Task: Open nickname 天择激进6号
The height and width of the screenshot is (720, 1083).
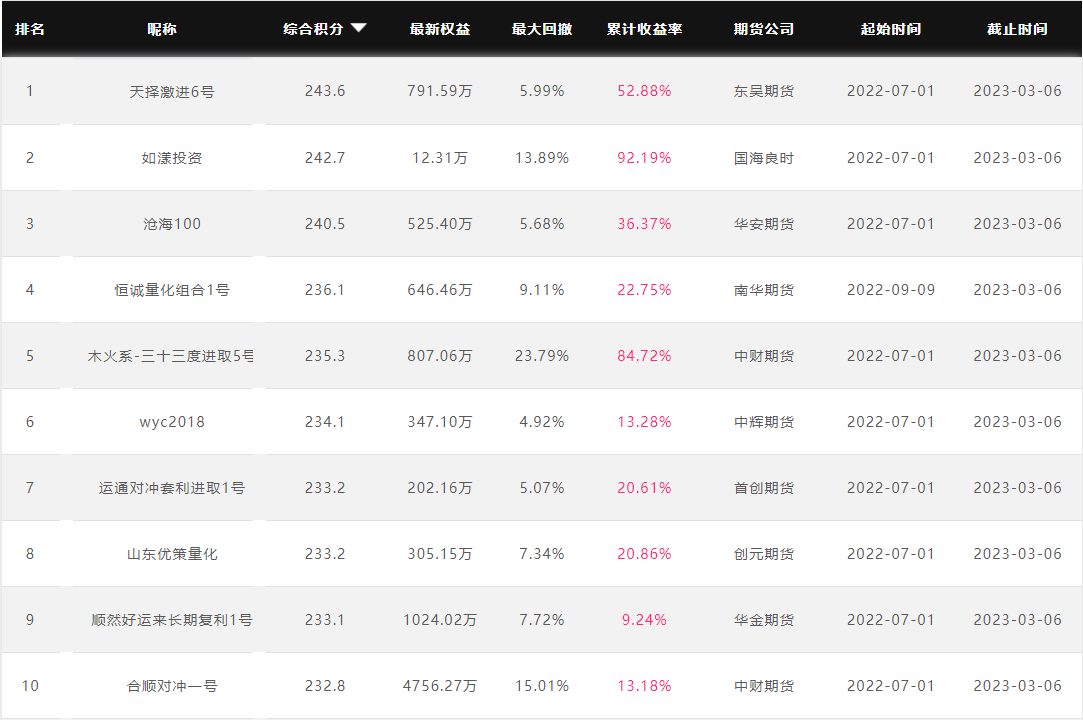Action: click(172, 91)
